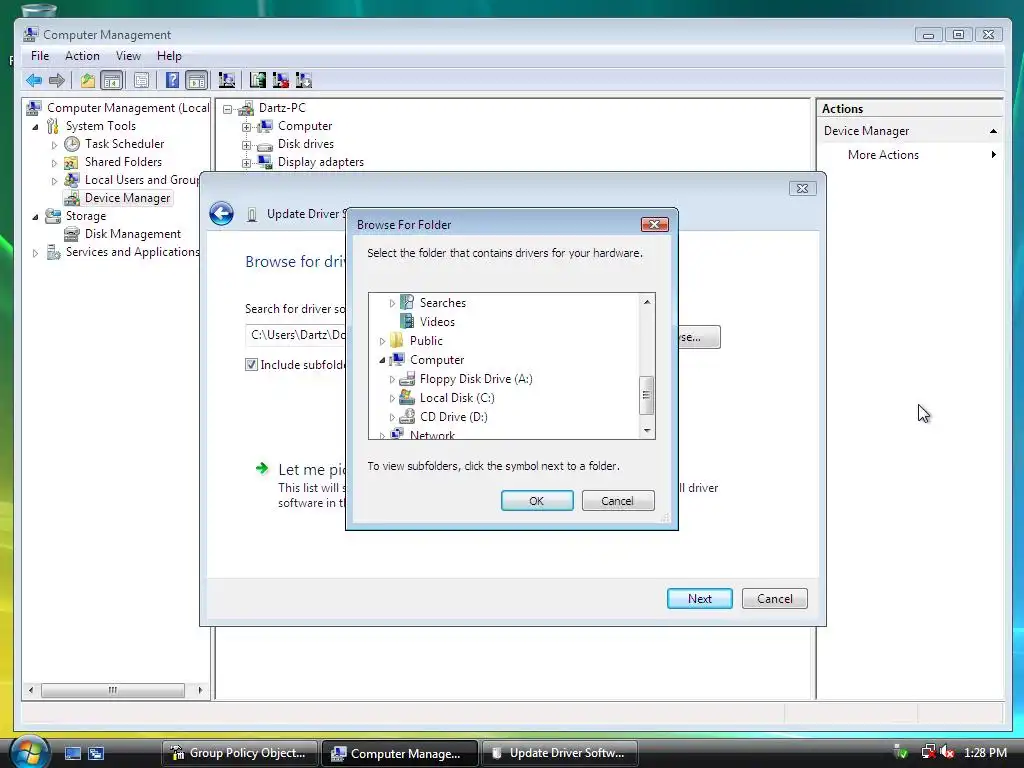Expand Services and Applications node

click(35, 253)
